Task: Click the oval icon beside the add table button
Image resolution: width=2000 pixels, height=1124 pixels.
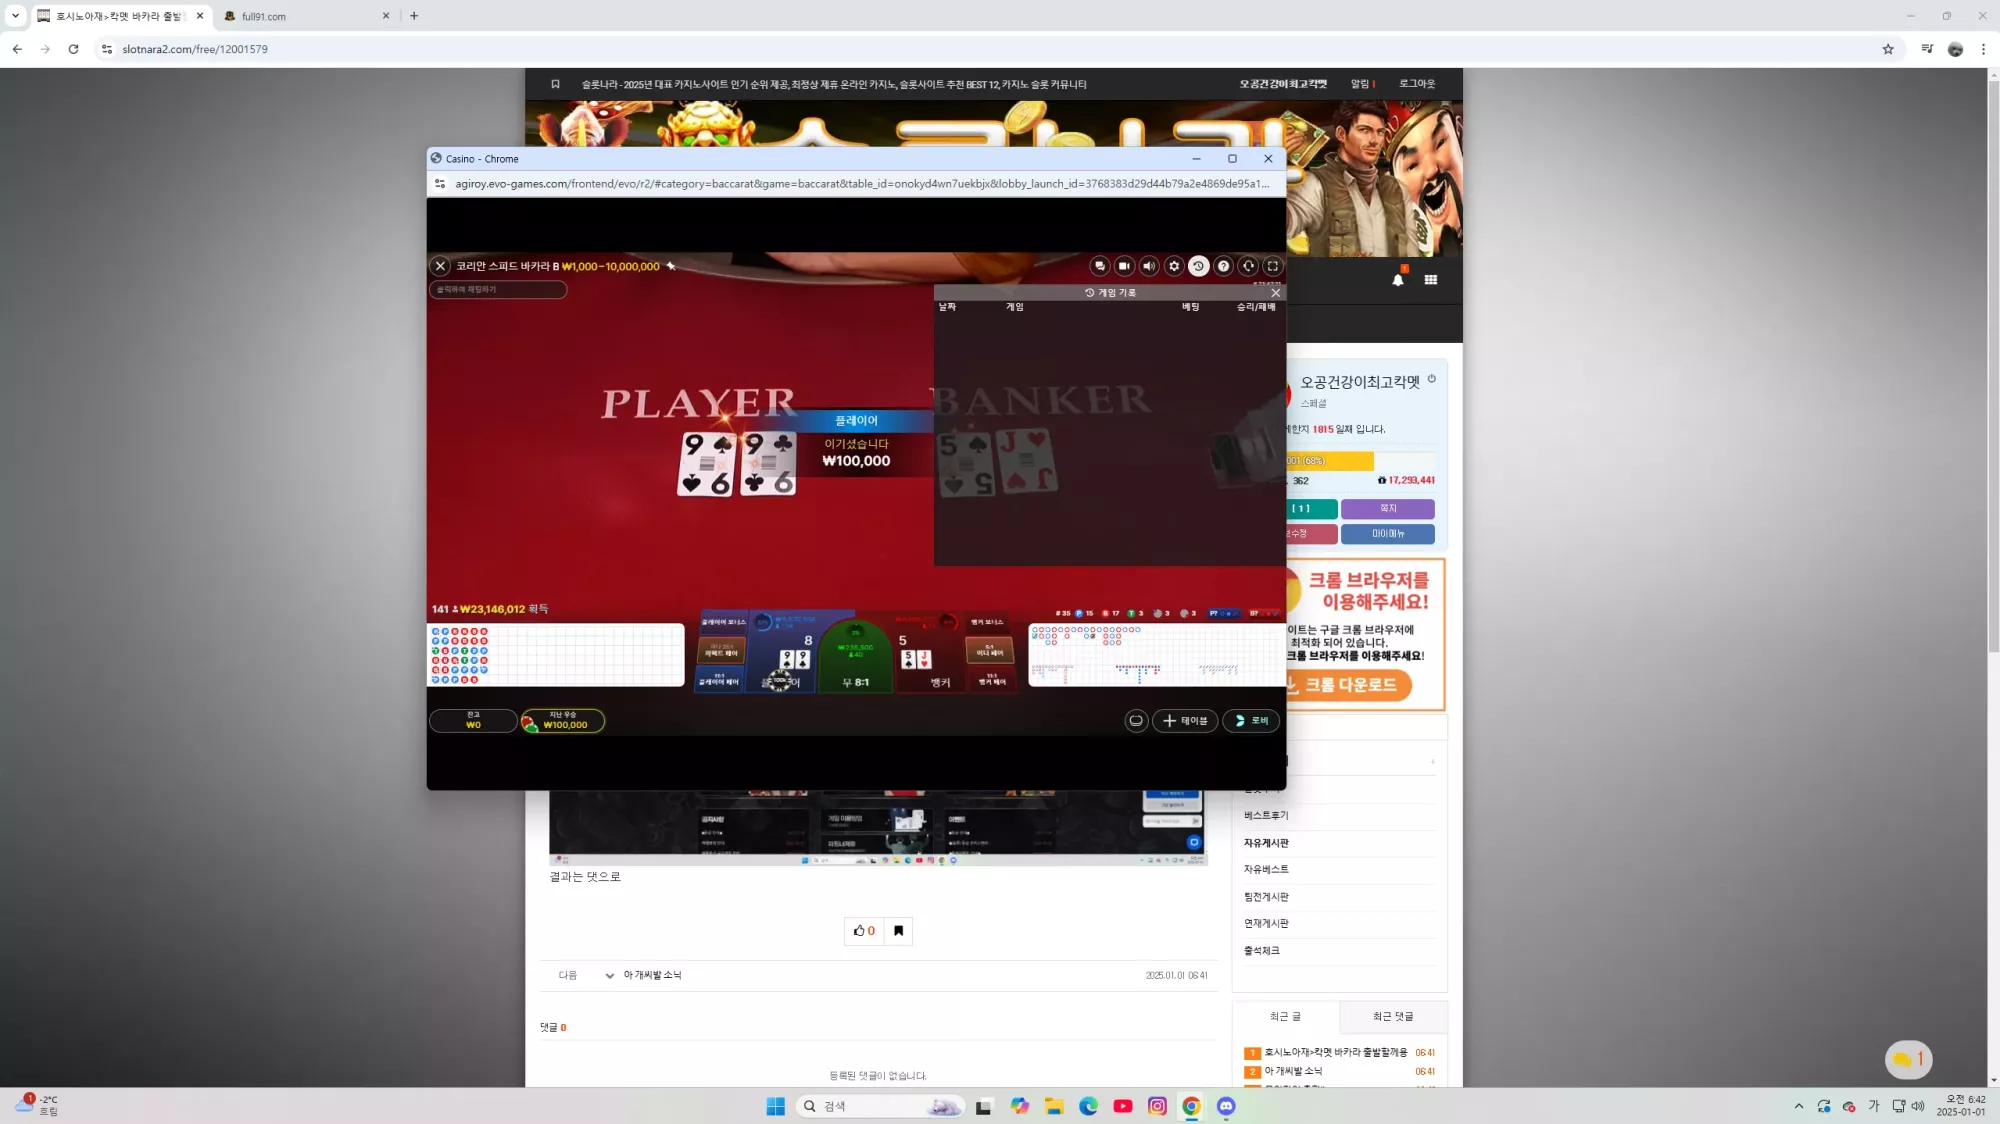Action: pyautogui.click(x=1136, y=721)
